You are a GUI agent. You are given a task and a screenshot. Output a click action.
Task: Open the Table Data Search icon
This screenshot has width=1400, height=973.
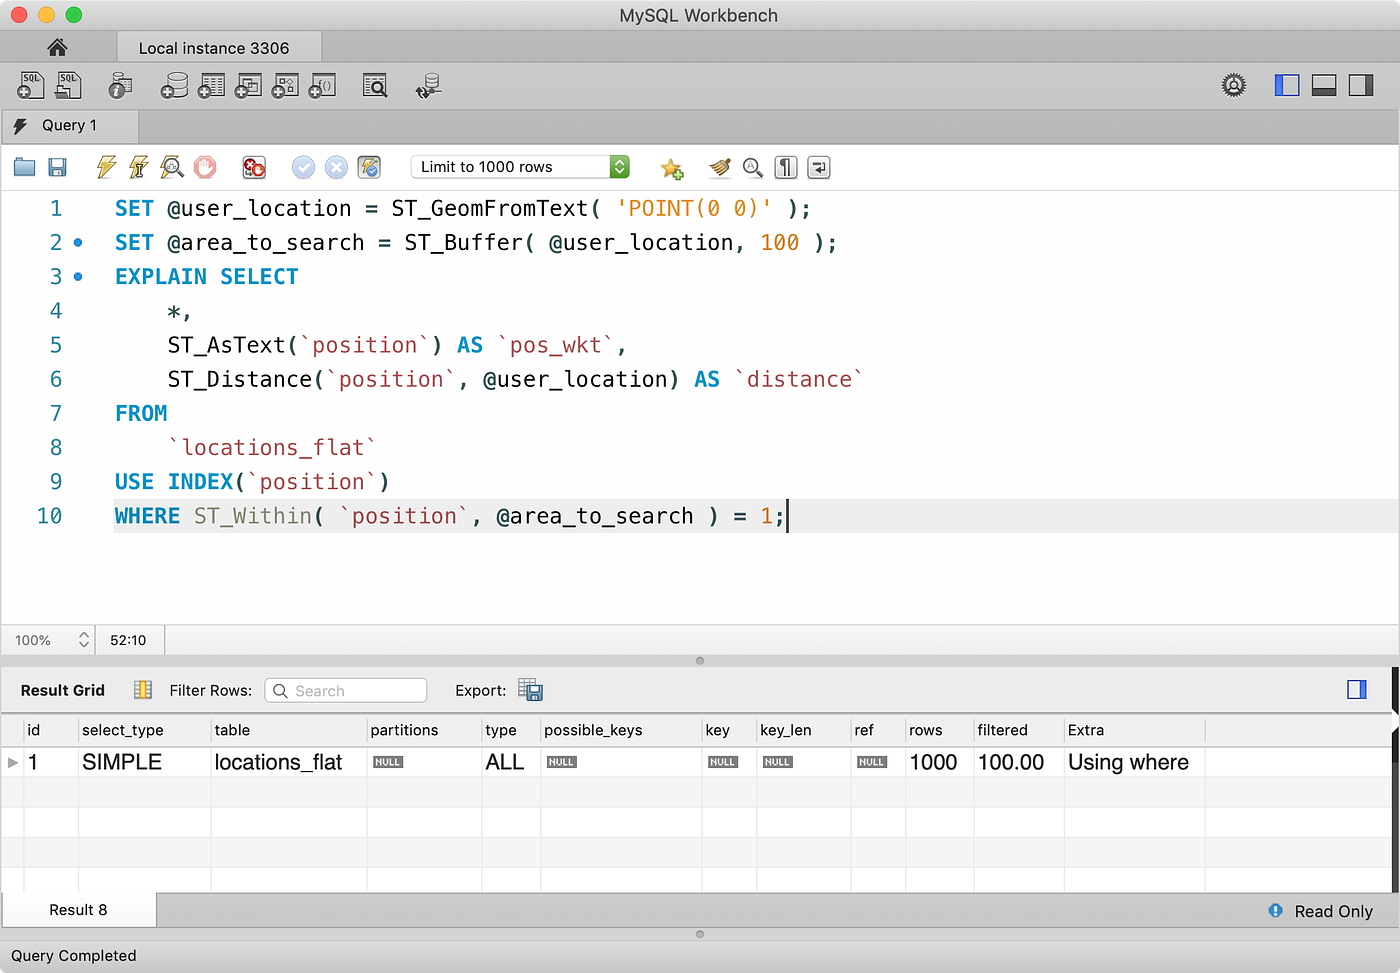point(375,85)
